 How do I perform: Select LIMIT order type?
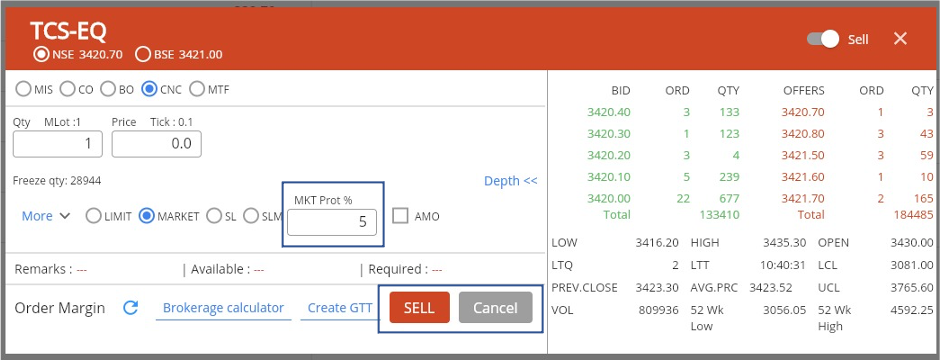pyautogui.click(x=93, y=216)
